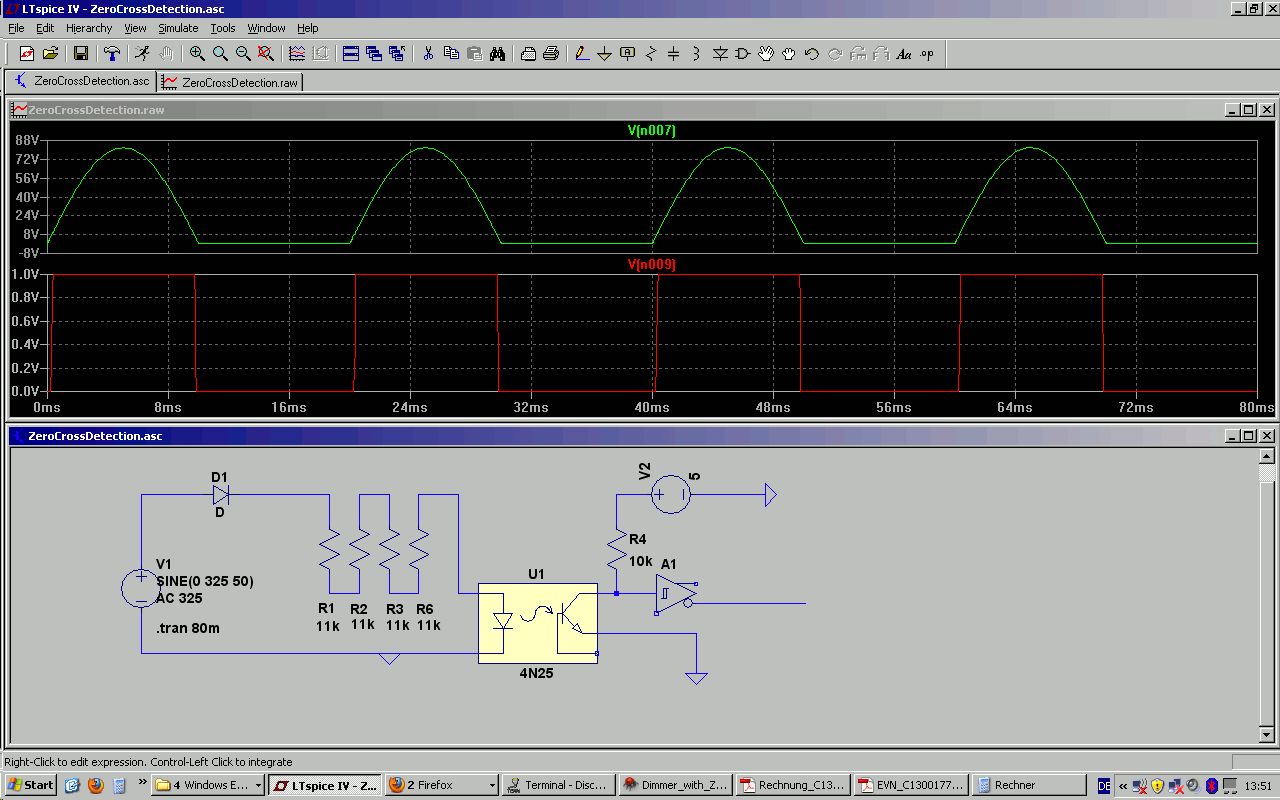Open the Control Panel hammer icon
Viewport: 1280px width, 800px height.
tap(112, 54)
